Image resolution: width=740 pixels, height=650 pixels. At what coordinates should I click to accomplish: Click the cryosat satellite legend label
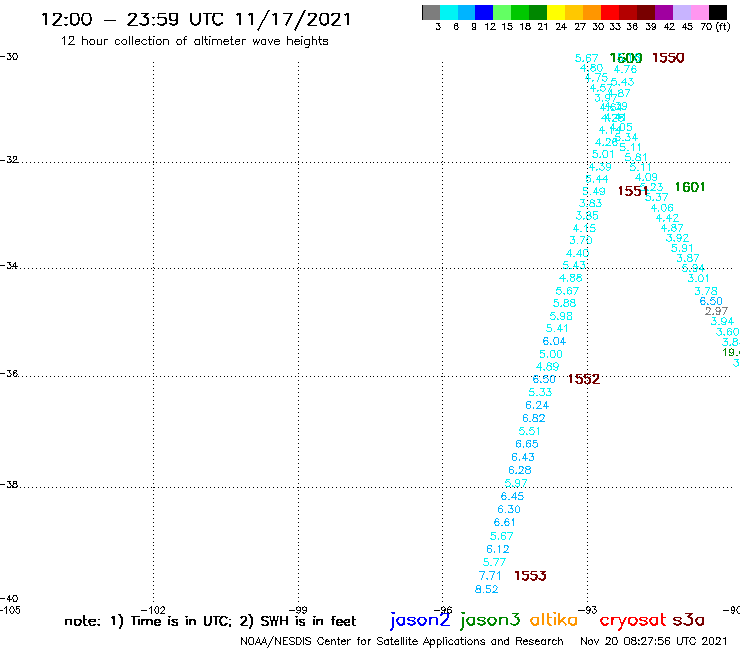633,620
